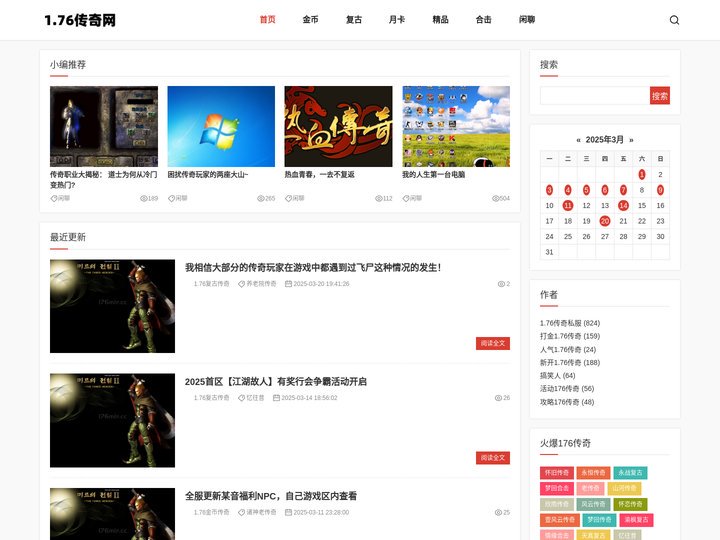Click 闲聊 tag under 第一台电脑 article
Viewport: 720px width, 540px height.
pos(412,198)
